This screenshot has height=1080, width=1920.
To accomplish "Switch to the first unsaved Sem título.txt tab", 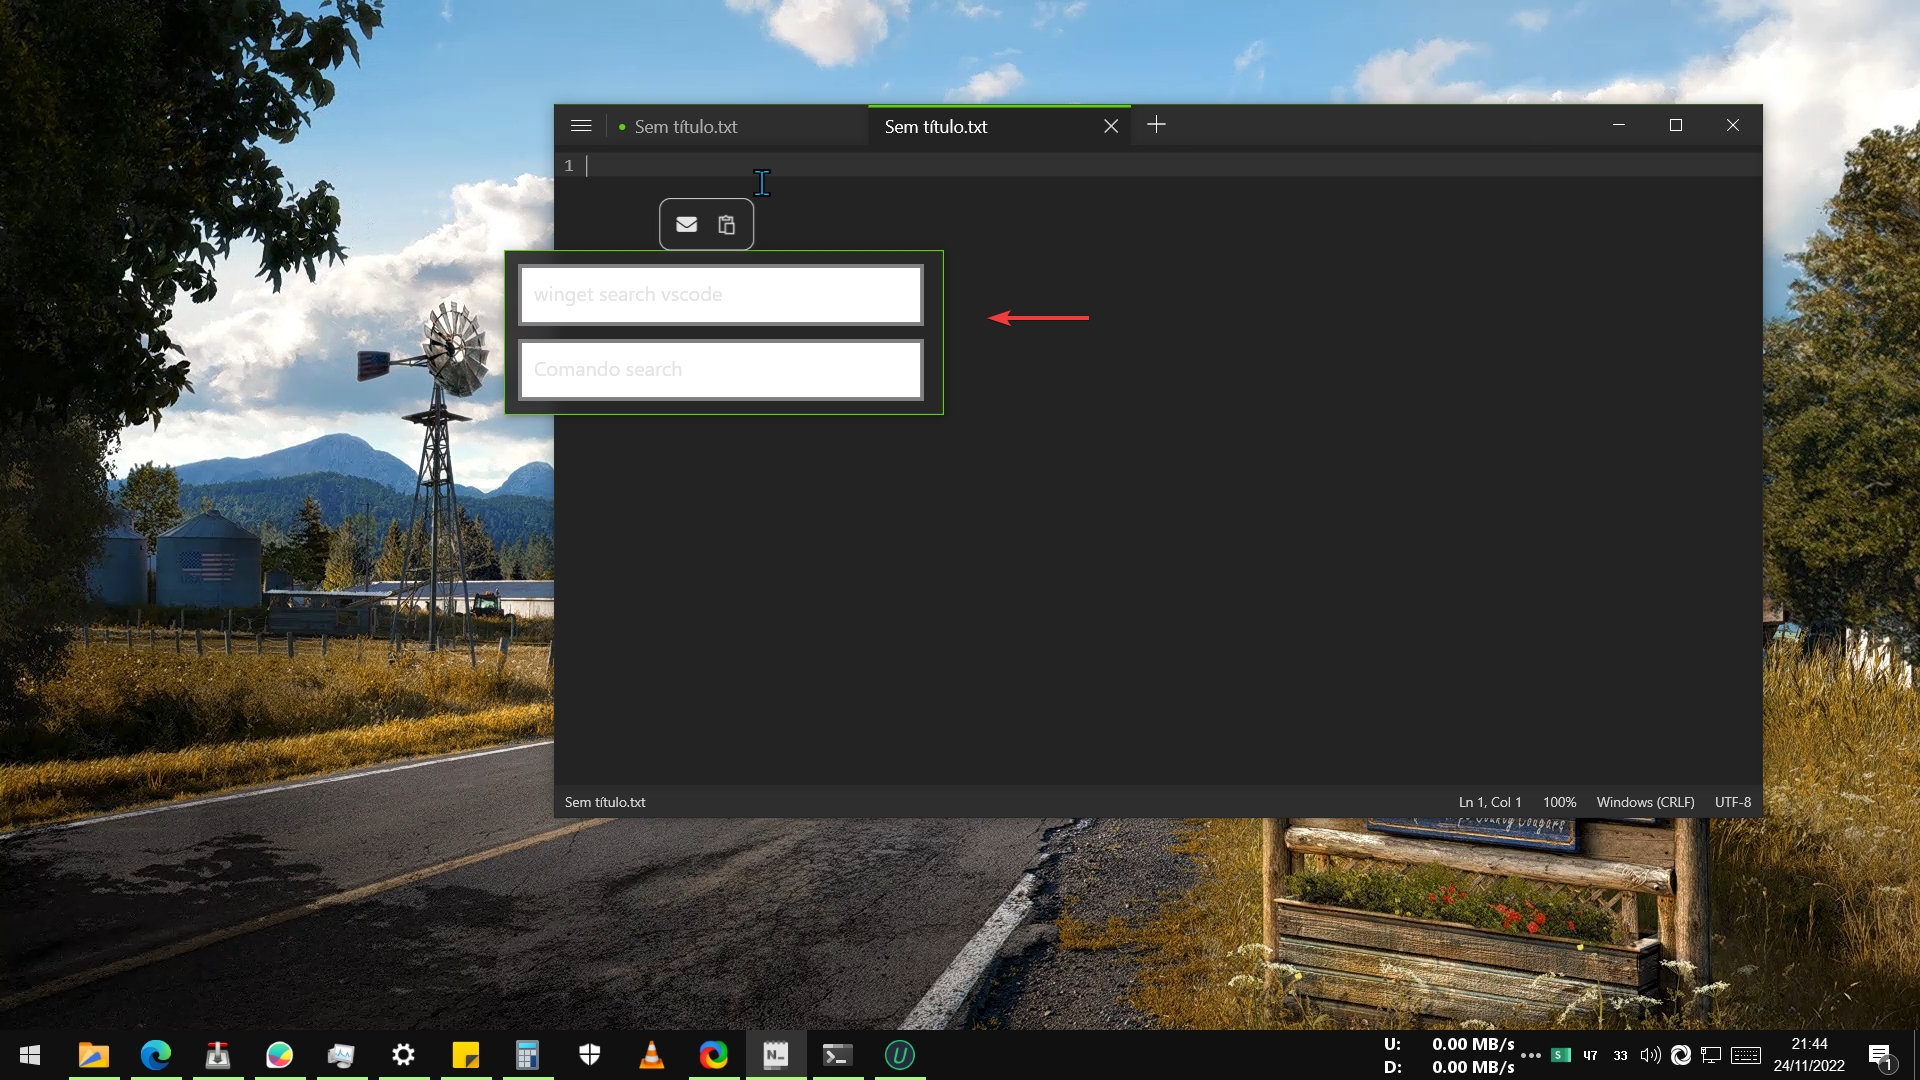I will 686,127.
